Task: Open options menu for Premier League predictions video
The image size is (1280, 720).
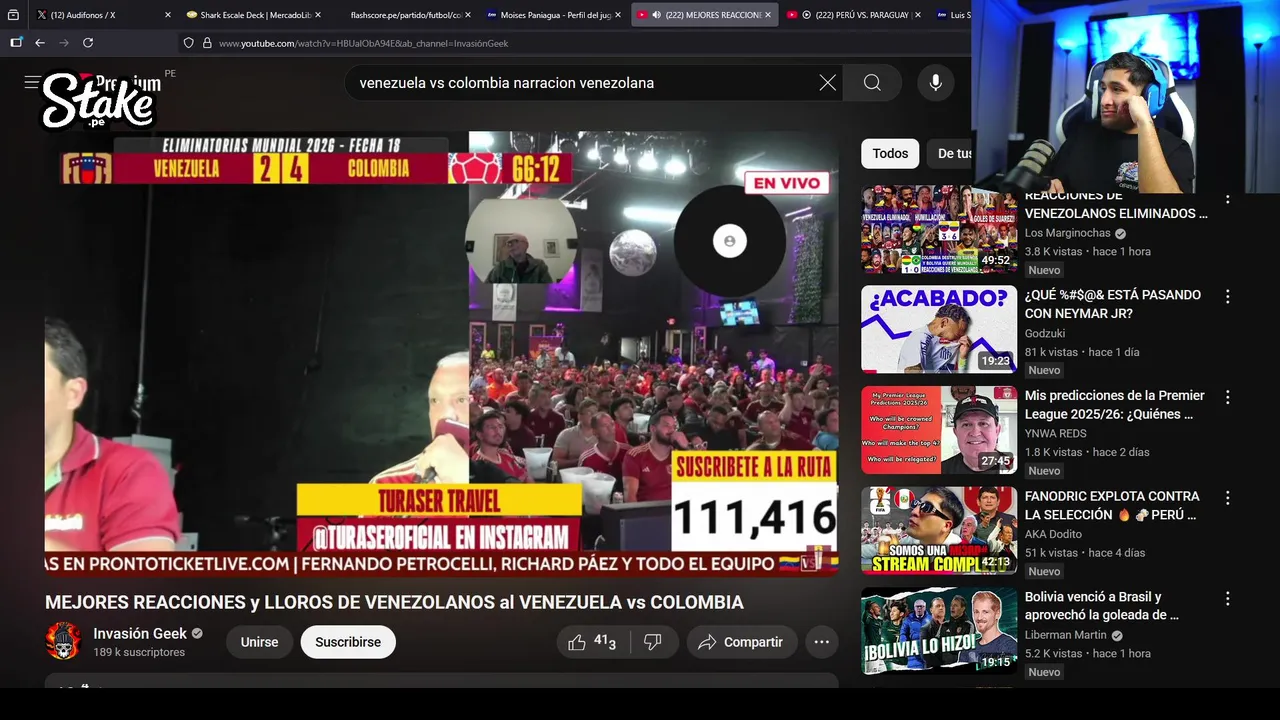Action: (x=1227, y=397)
